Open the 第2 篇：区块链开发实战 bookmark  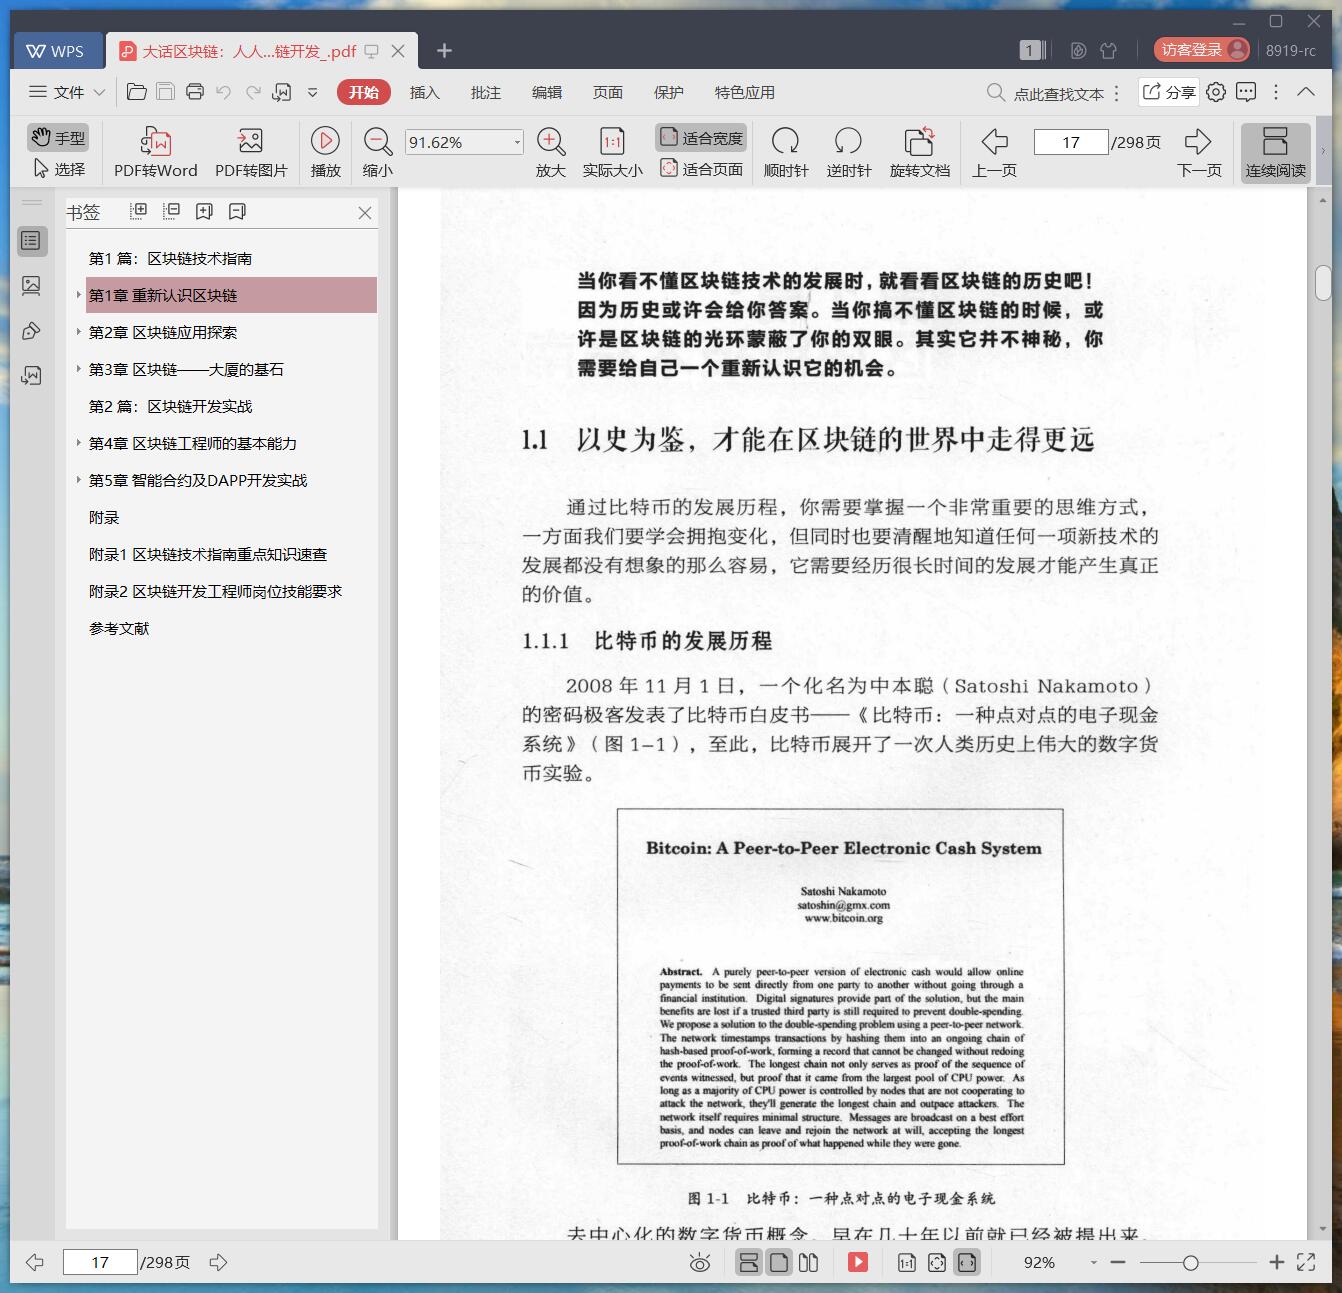[x=170, y=406]
